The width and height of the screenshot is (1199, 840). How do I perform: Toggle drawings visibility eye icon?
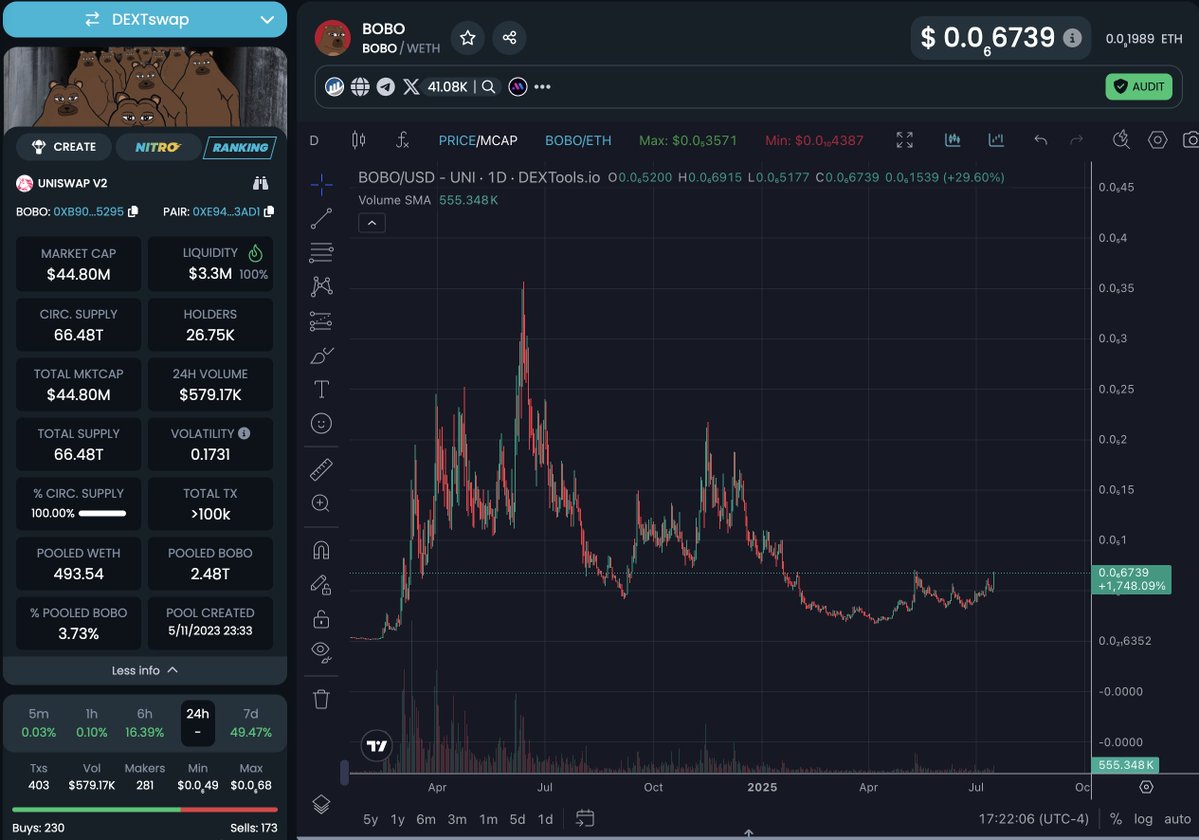click(321, 651)
